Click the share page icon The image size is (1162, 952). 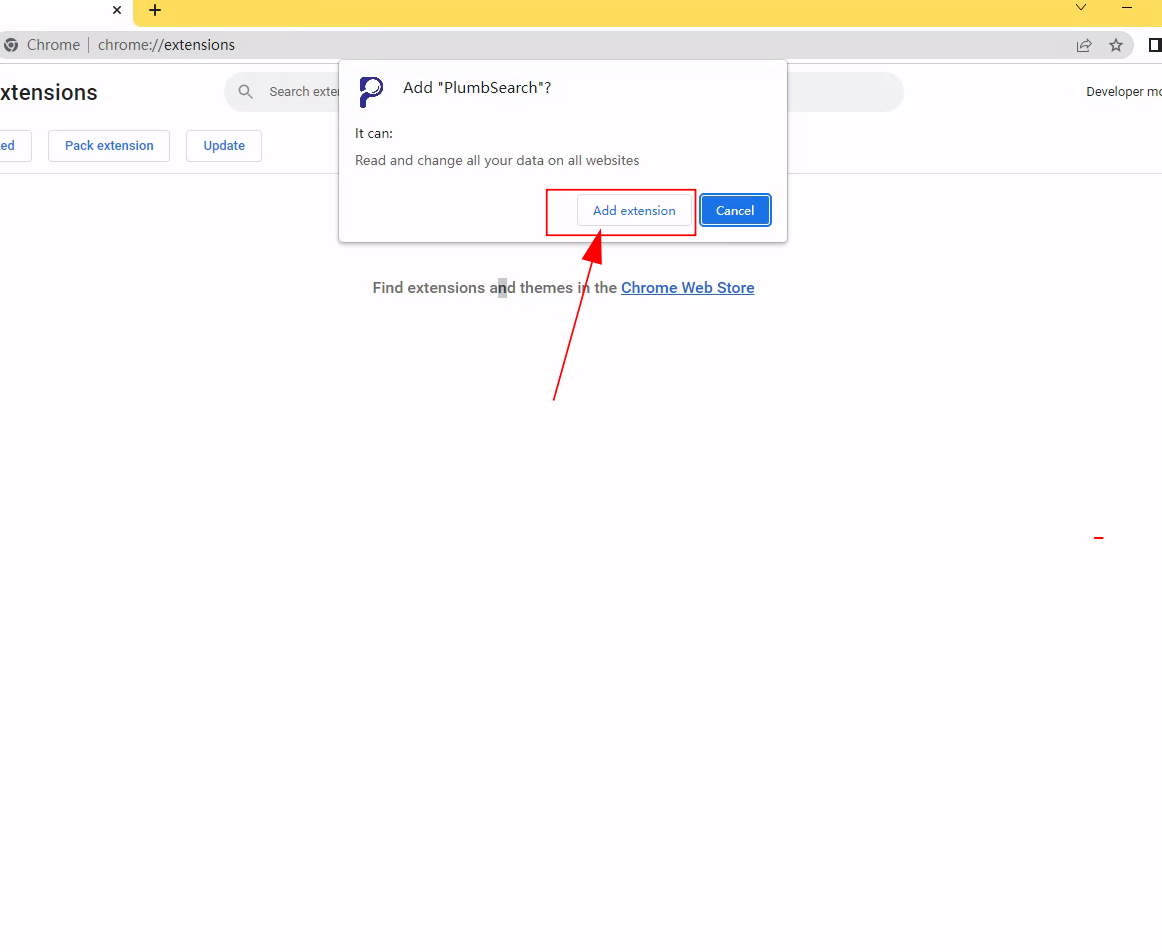point(1084,45)
